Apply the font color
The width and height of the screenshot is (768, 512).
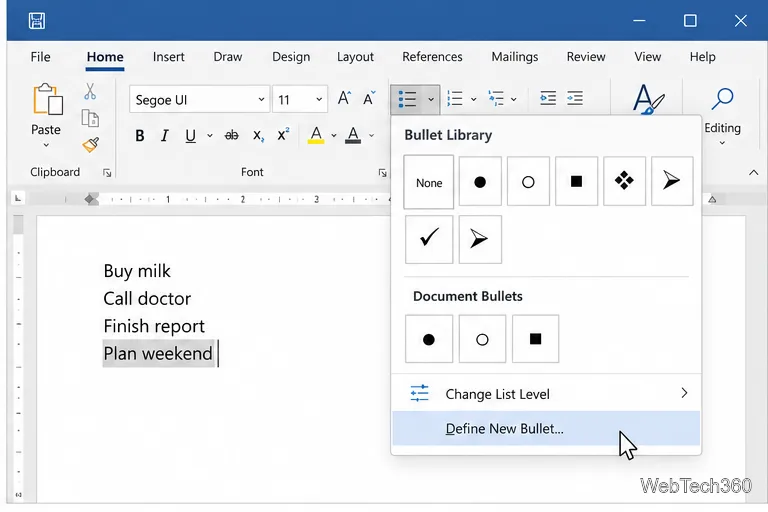353,135
